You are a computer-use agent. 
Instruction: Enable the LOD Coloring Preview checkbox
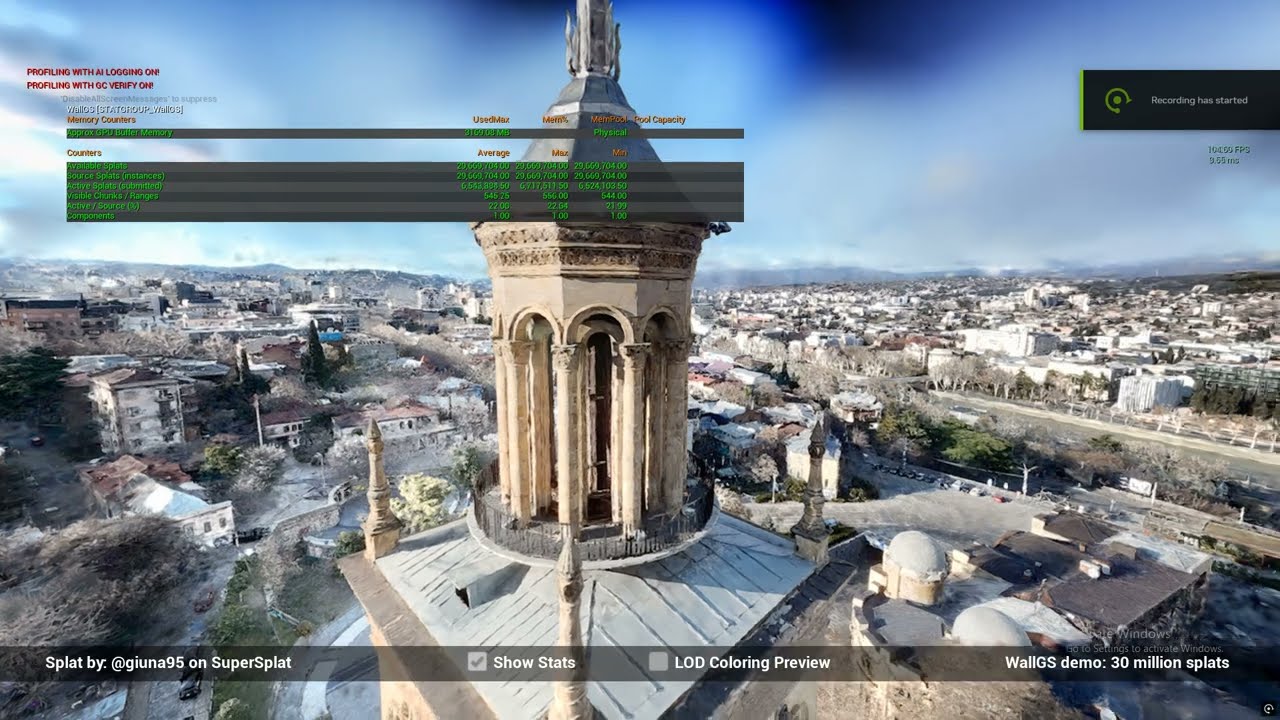tap(658, 662)
